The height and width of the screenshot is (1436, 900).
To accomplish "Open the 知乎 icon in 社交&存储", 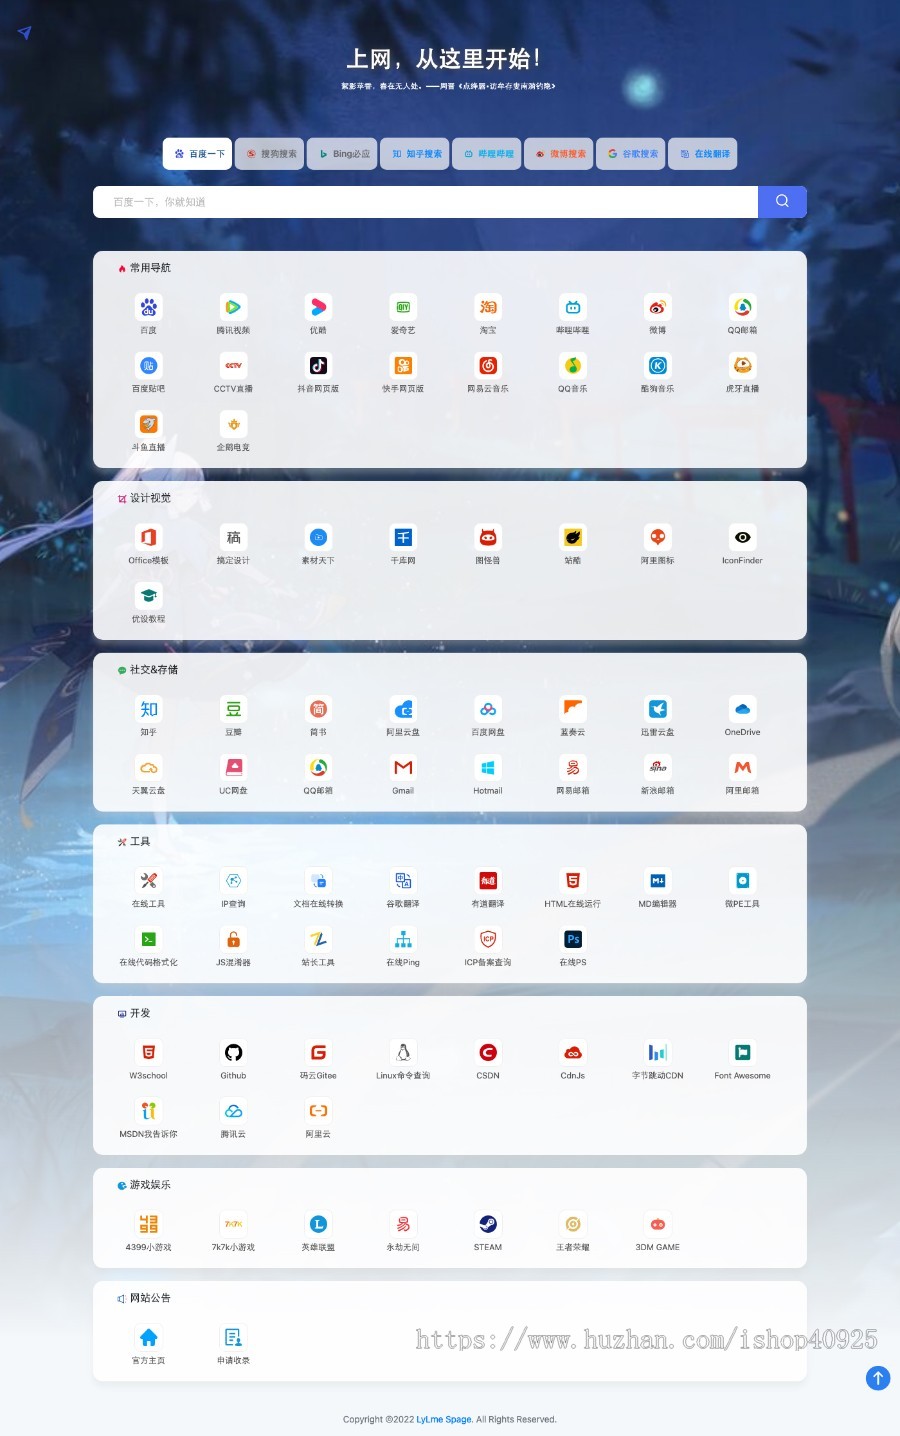I will 149,709.
